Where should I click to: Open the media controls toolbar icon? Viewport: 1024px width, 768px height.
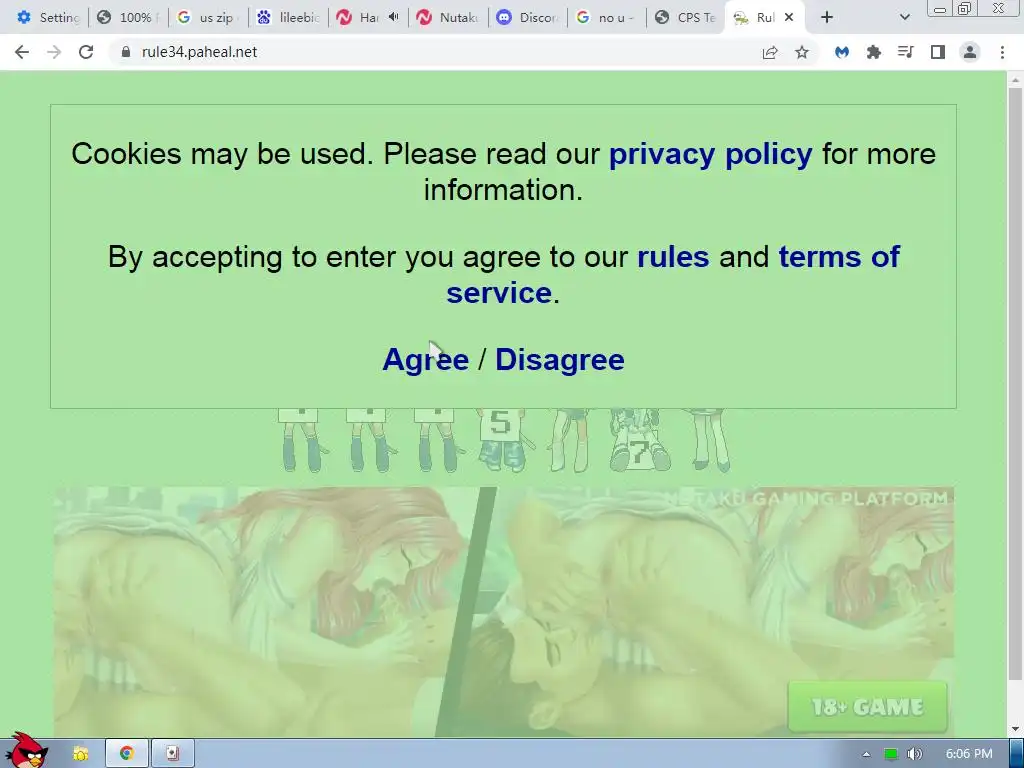click(x=906, y=52)
